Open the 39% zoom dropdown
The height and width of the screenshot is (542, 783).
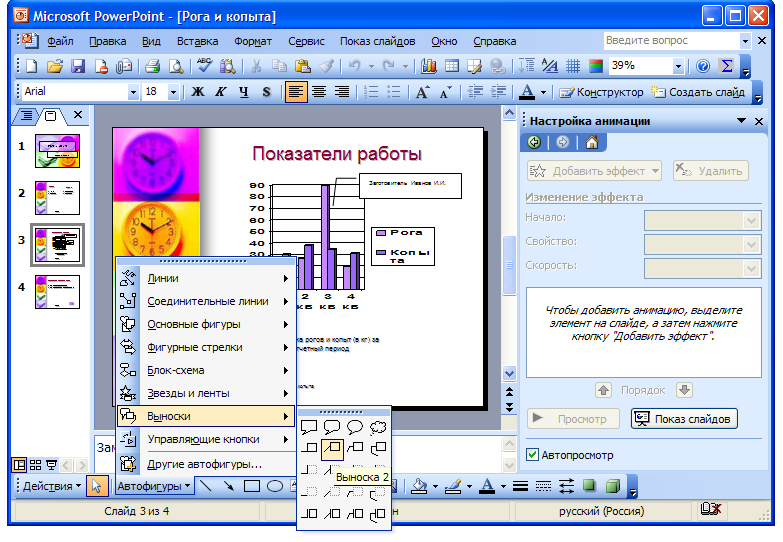678,66
